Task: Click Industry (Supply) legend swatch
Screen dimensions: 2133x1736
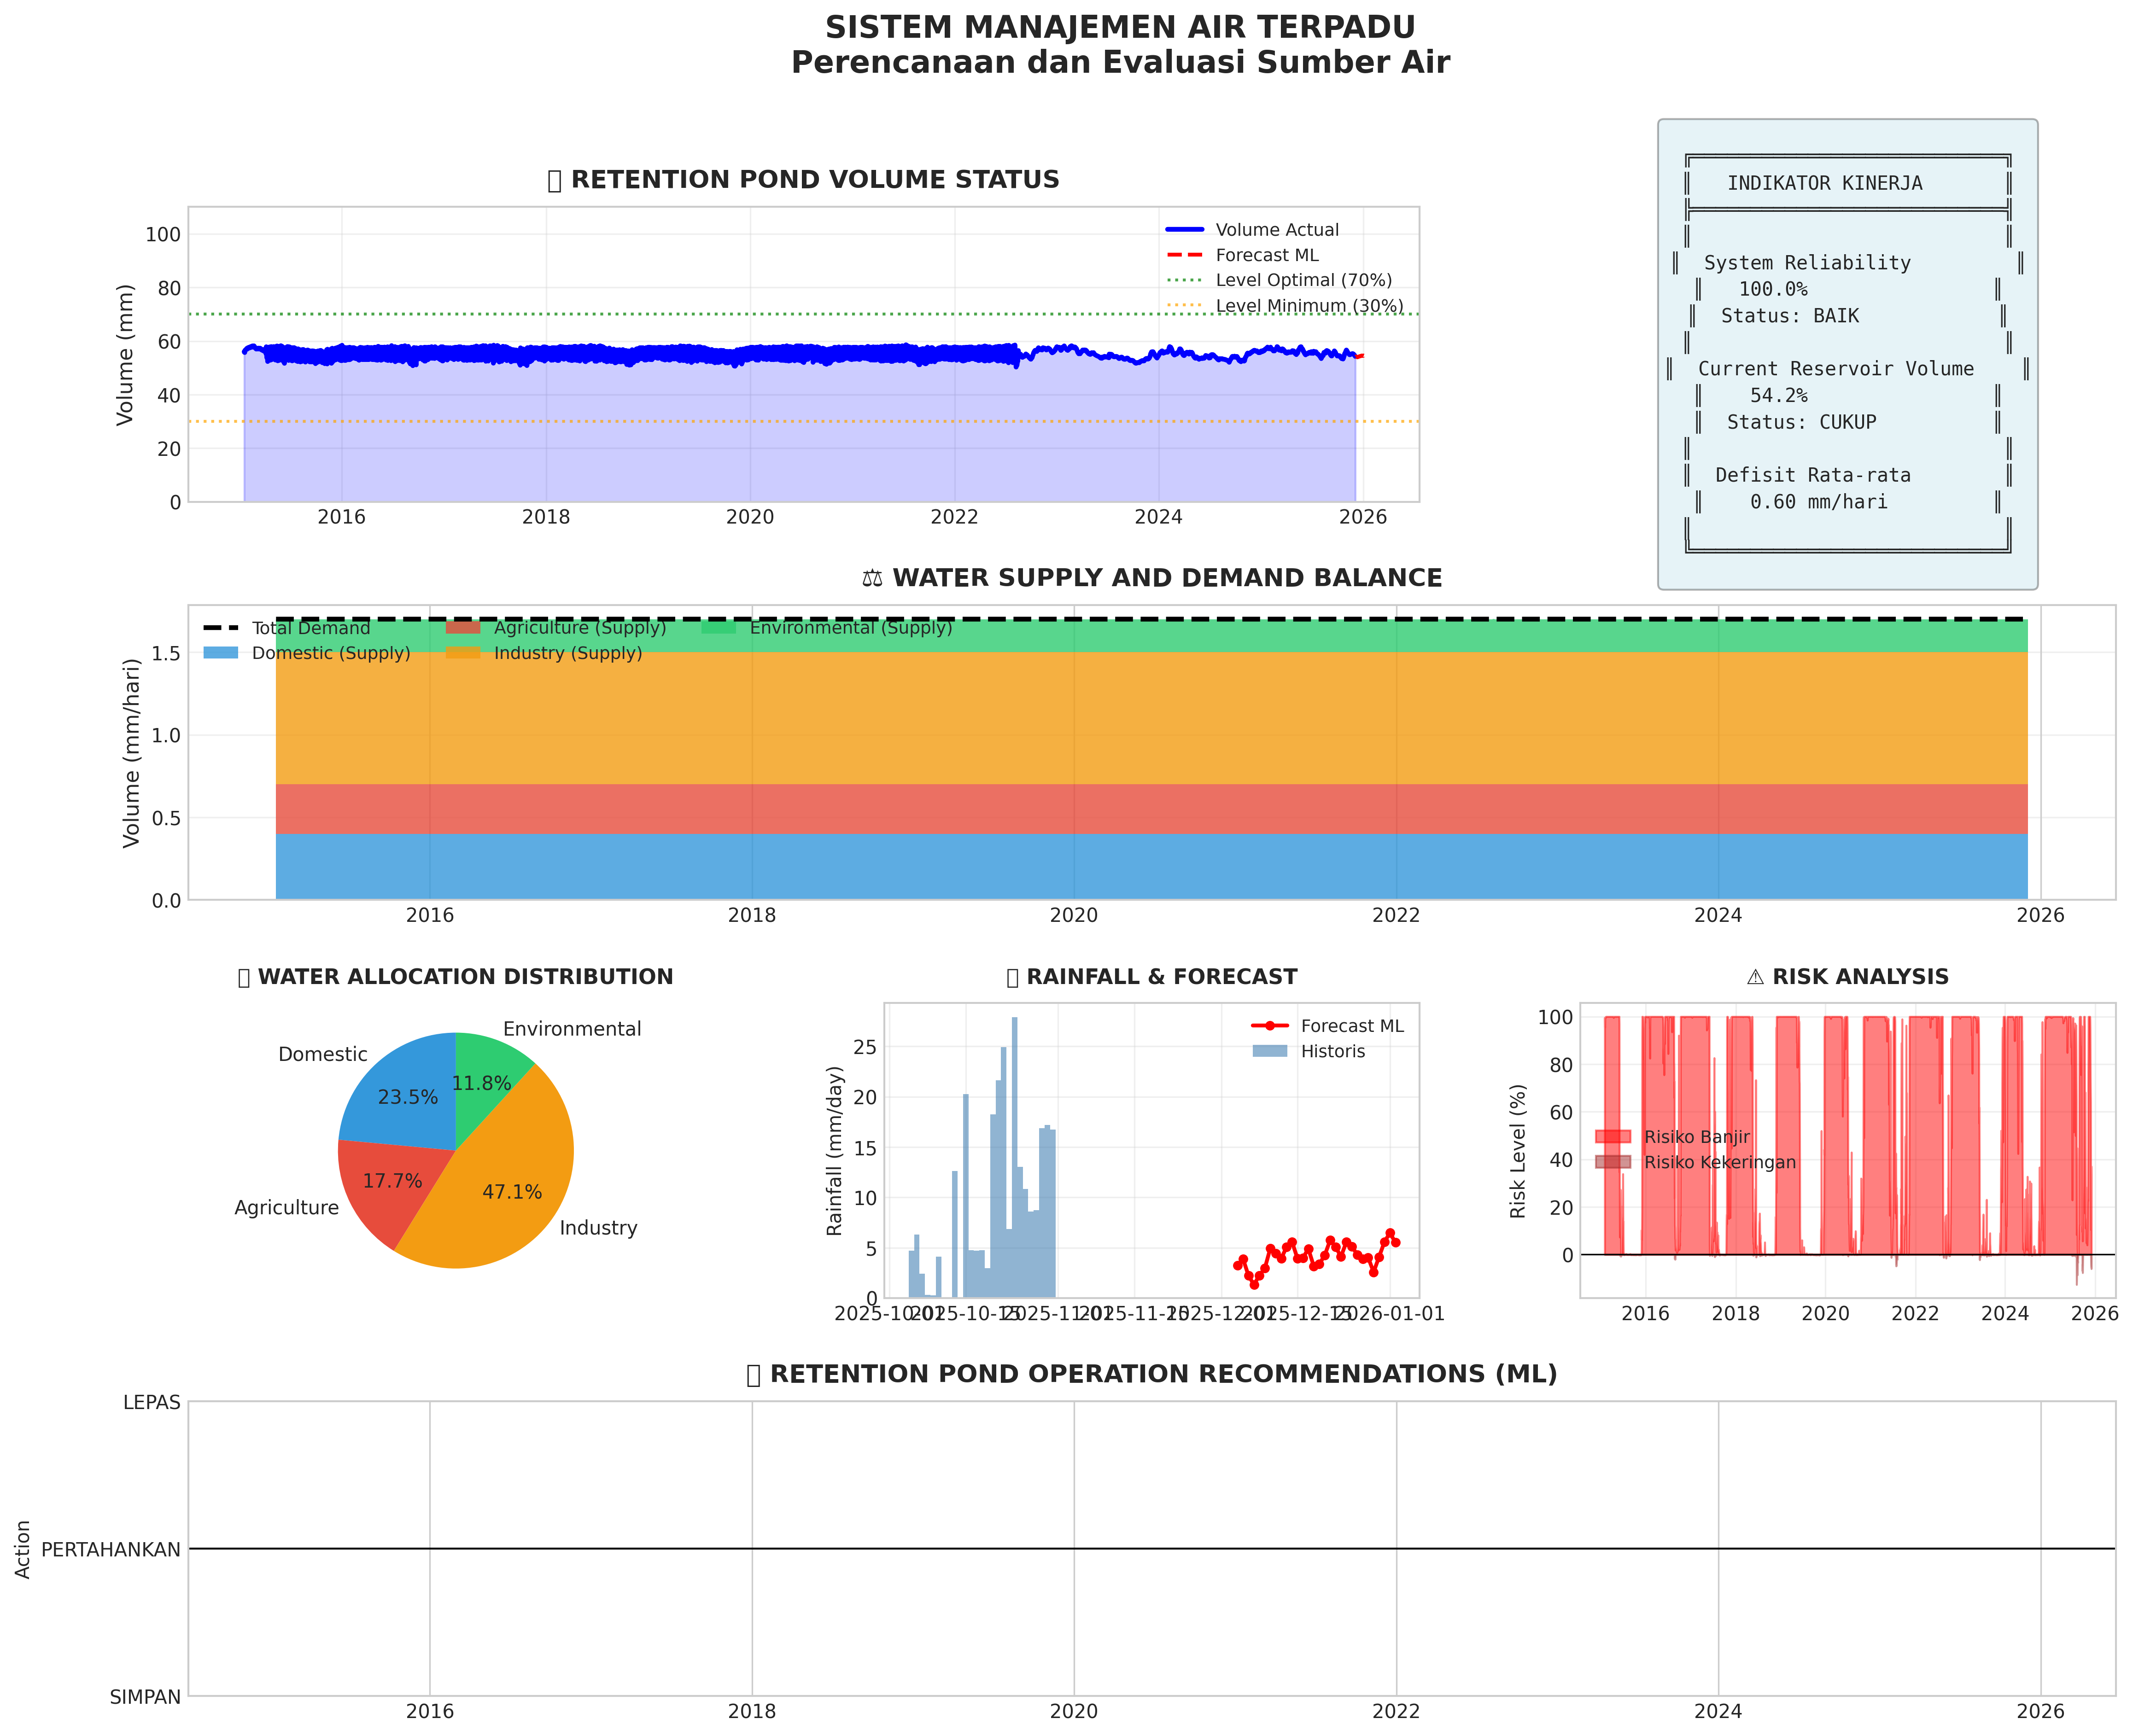Action: coord(462,653)
